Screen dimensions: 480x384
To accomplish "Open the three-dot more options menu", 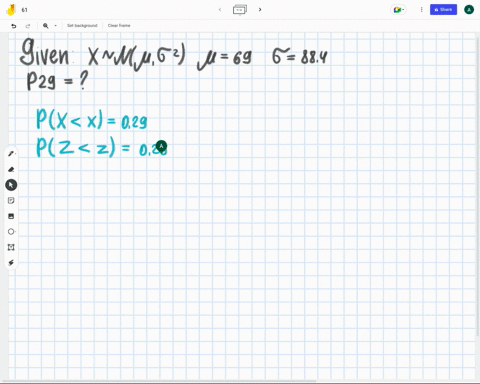I will click(422, 10).
